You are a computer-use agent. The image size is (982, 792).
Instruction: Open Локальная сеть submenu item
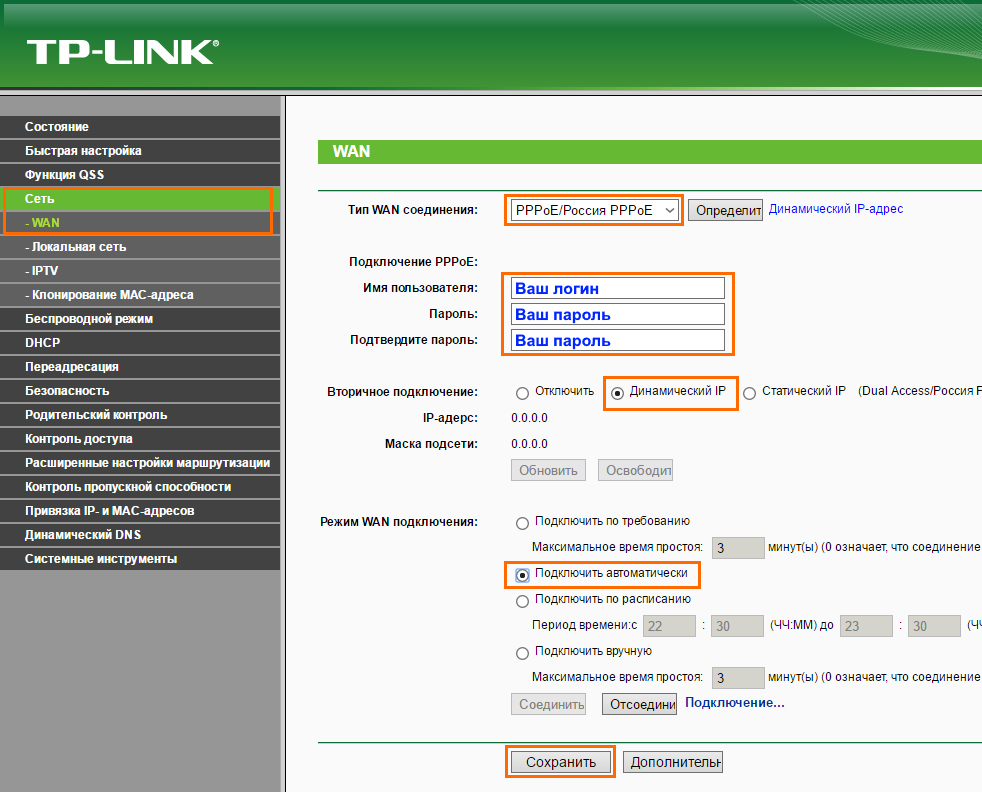pos(140,247)
